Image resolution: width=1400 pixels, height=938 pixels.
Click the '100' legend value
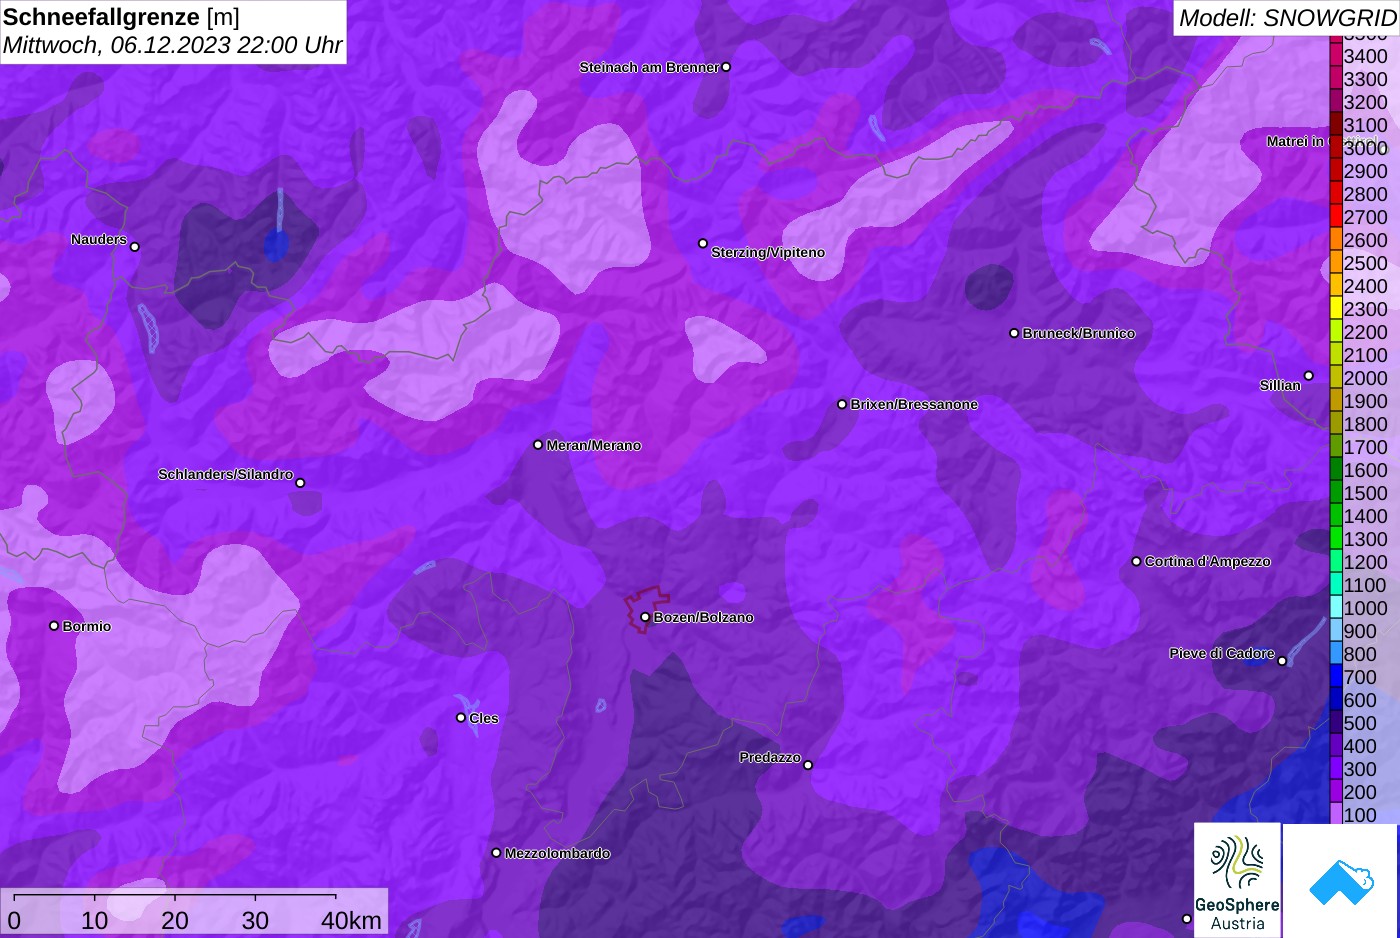(1360, 815)
